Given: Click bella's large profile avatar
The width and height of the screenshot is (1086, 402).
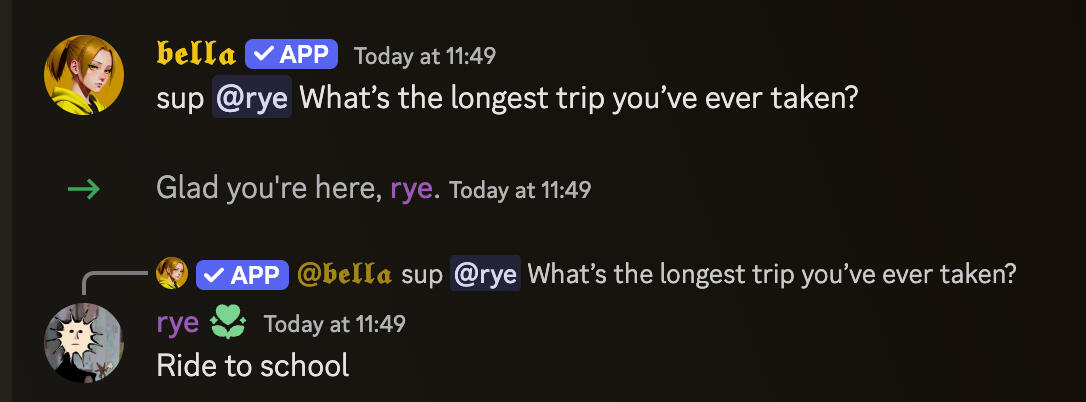Looking at the screenshot, I should tap(84, 77).
